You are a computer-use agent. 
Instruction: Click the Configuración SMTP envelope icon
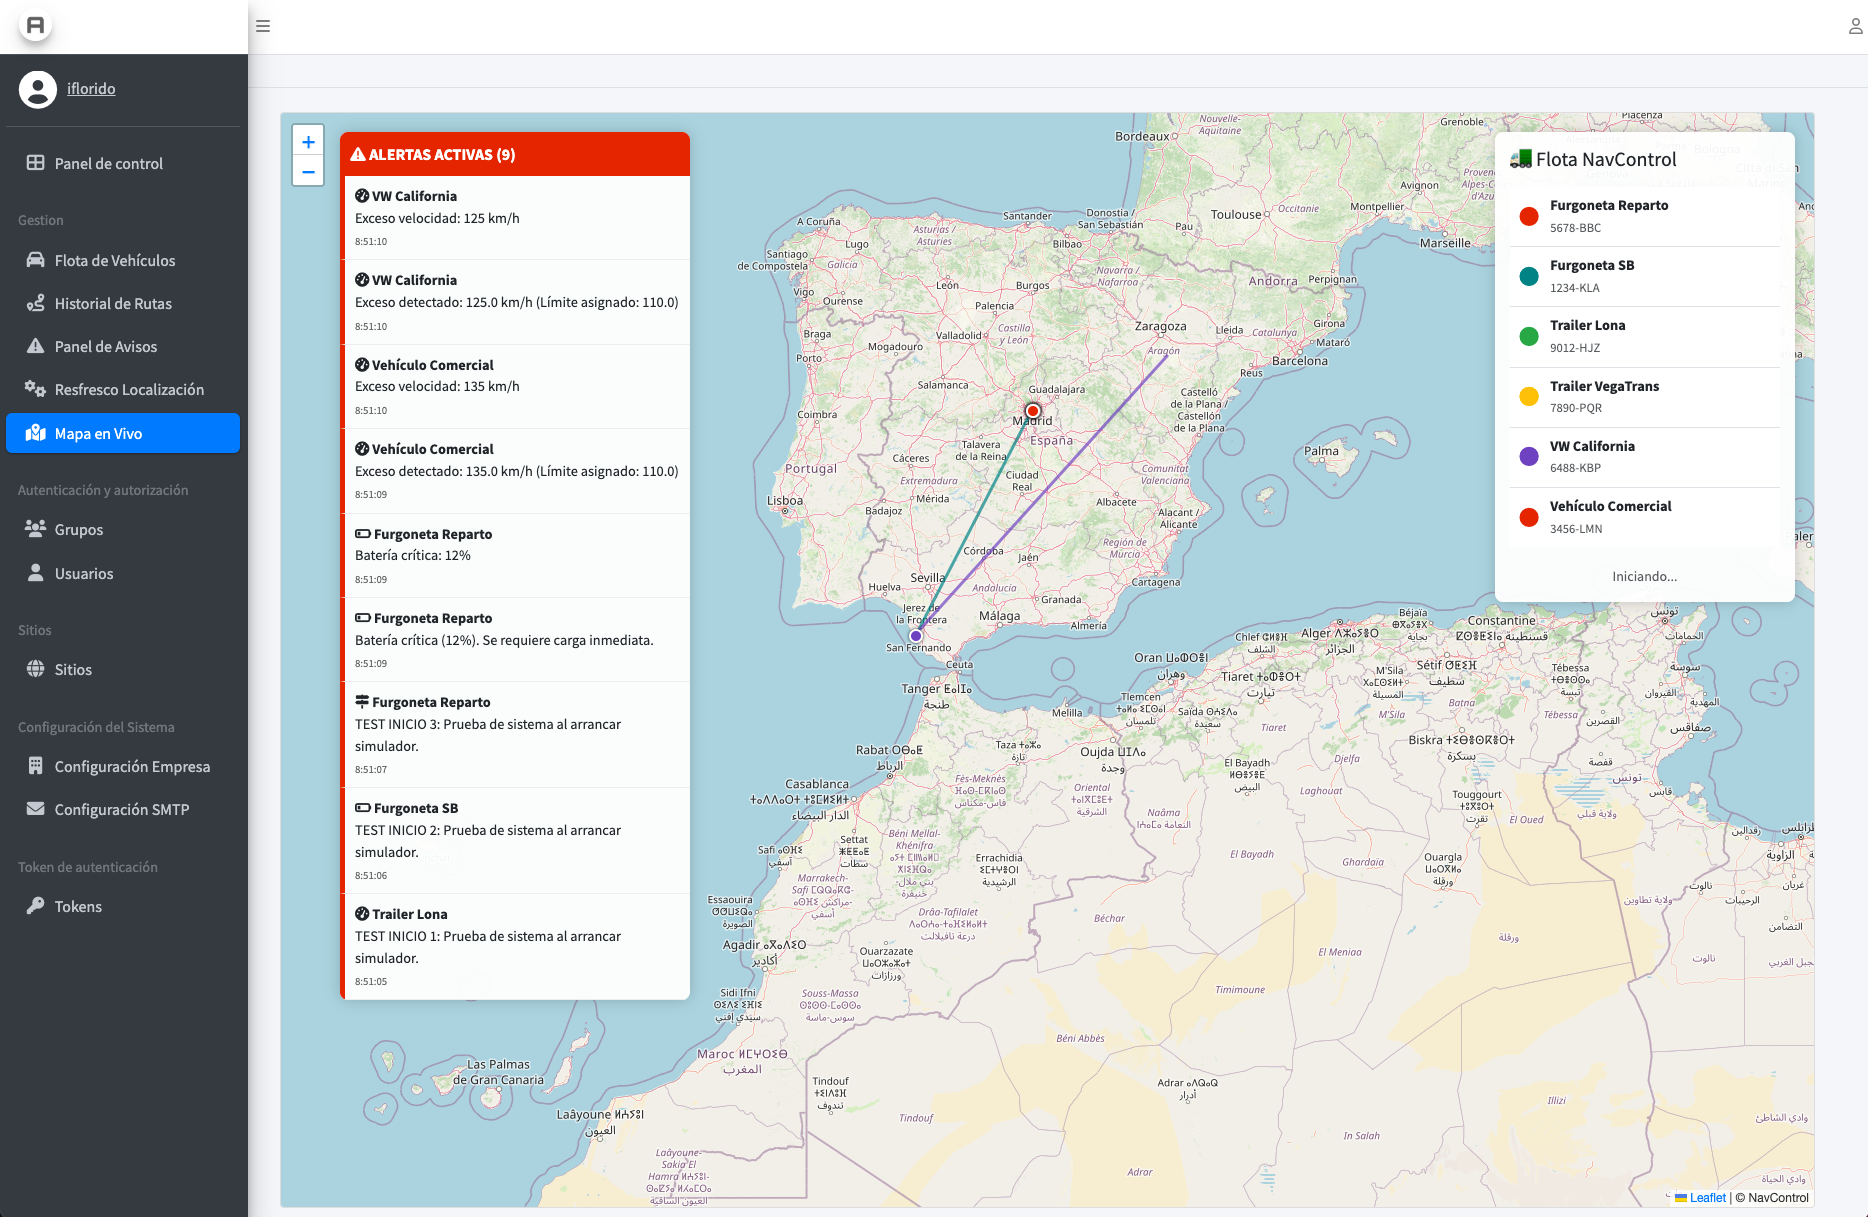(36, 809)
